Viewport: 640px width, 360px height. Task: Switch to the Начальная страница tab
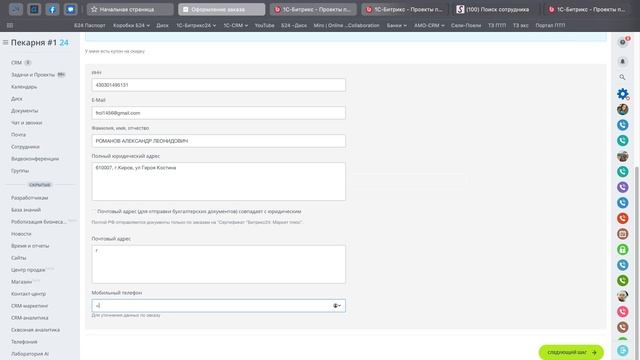pyautogui.click(x=130, y=9)
